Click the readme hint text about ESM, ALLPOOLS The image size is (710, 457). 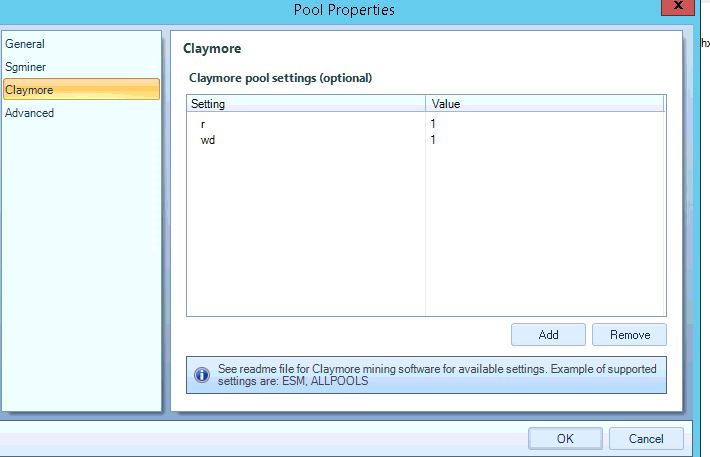(437, 375)
